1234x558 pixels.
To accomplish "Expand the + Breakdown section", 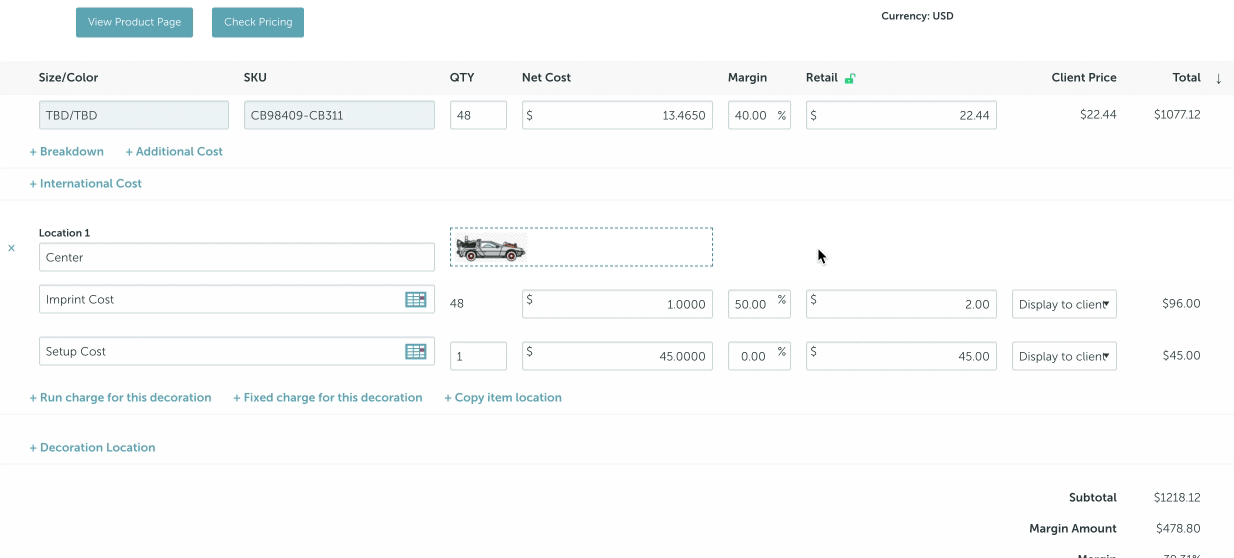I will coord(66,151).
